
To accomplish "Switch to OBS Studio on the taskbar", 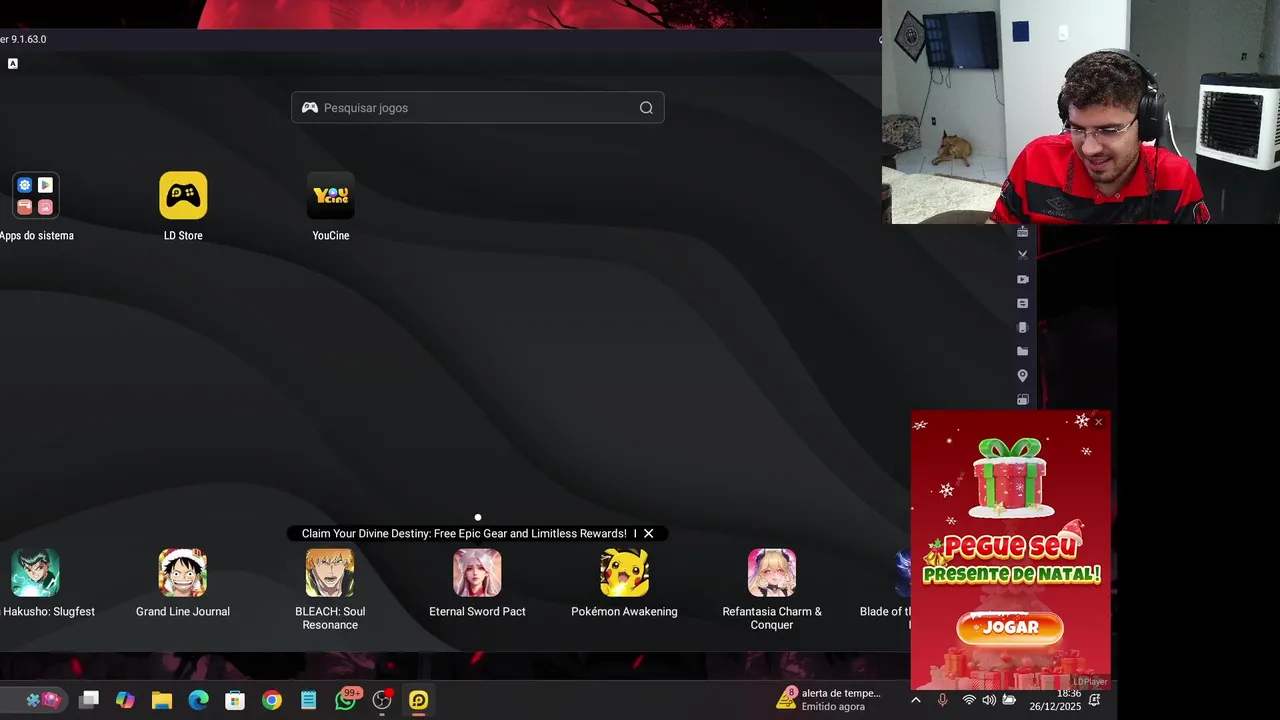I will click(x=382, y=700).
